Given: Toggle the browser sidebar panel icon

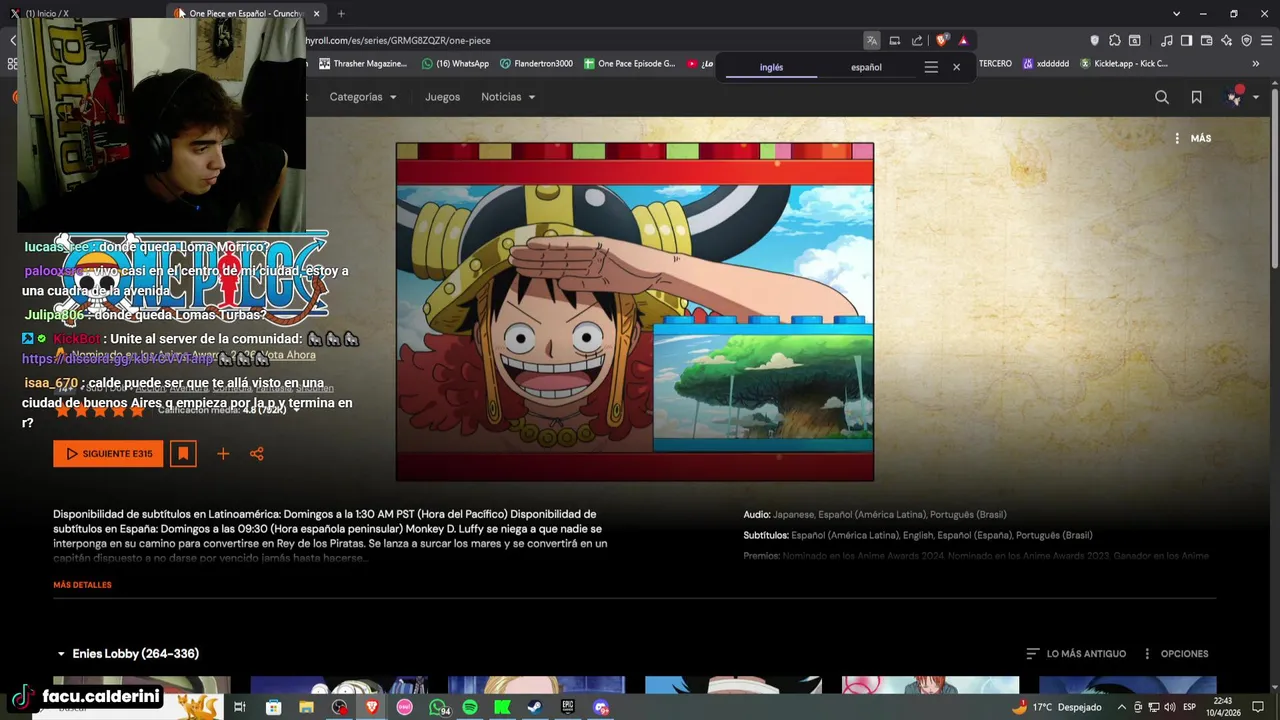Looking at the screenshot, I should coord(1186,40).
